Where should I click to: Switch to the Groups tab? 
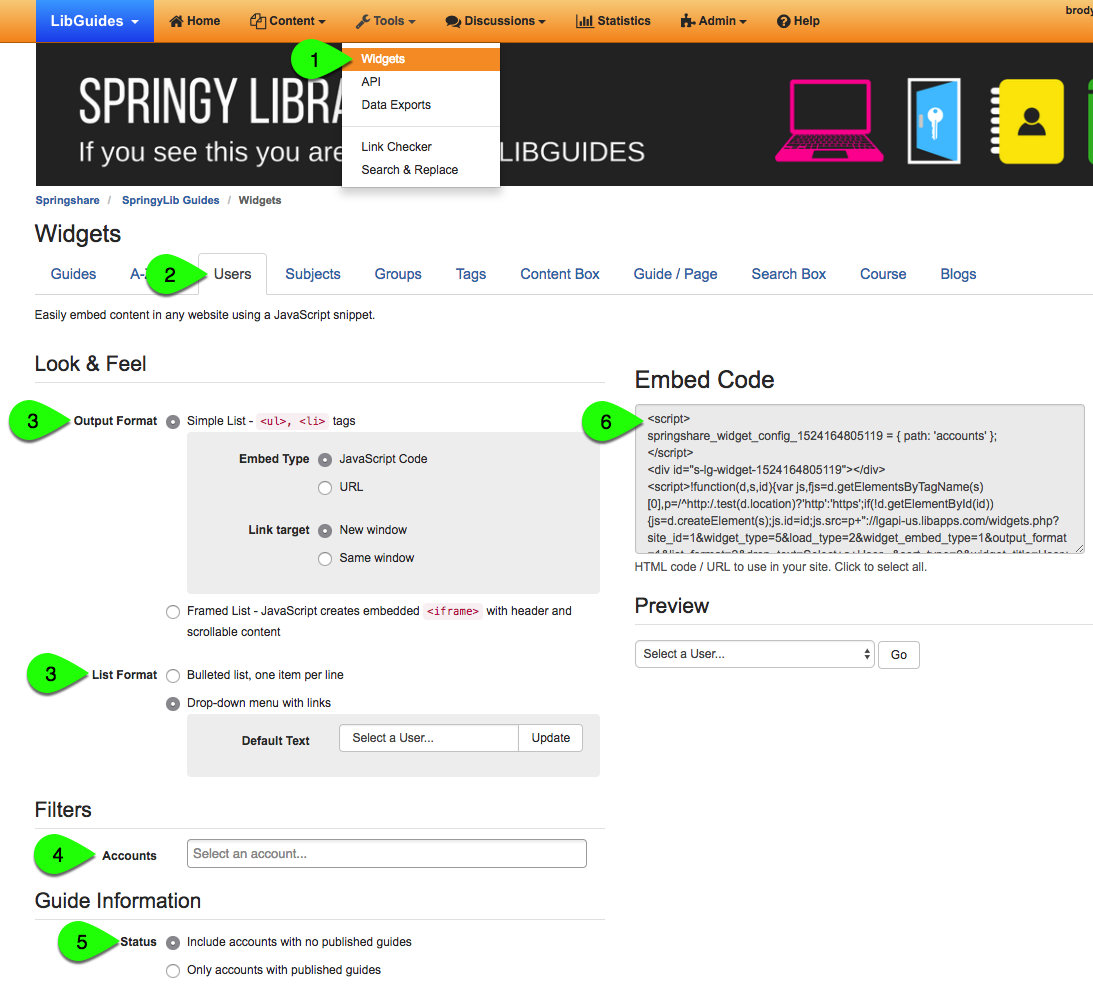click(x=398, y=275)
